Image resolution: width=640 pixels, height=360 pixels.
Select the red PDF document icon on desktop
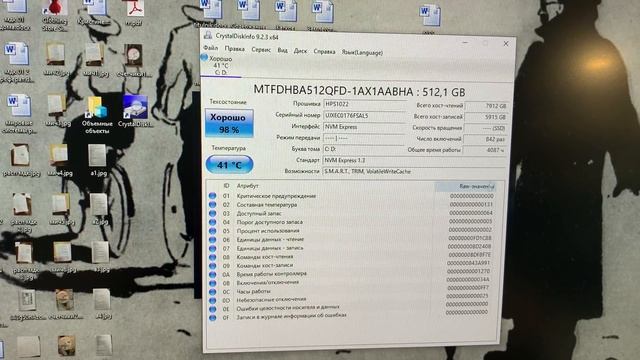pyautogui.click(x=134, y=13)
